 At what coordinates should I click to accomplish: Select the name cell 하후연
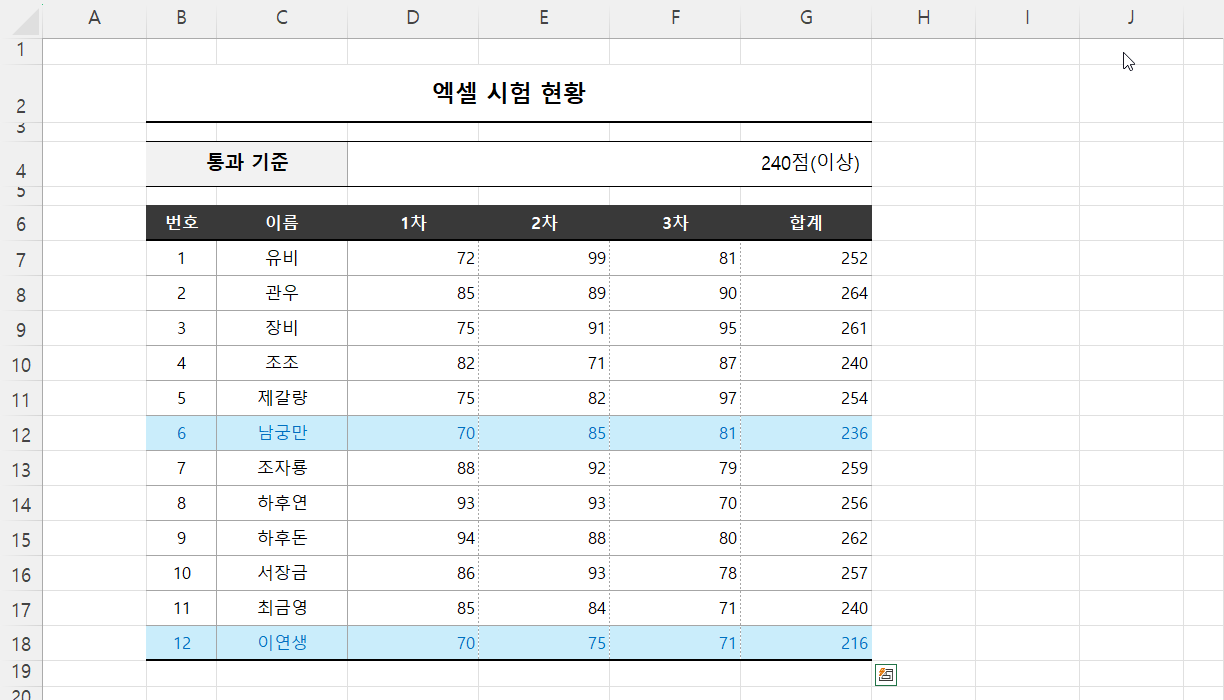[282, 503]
